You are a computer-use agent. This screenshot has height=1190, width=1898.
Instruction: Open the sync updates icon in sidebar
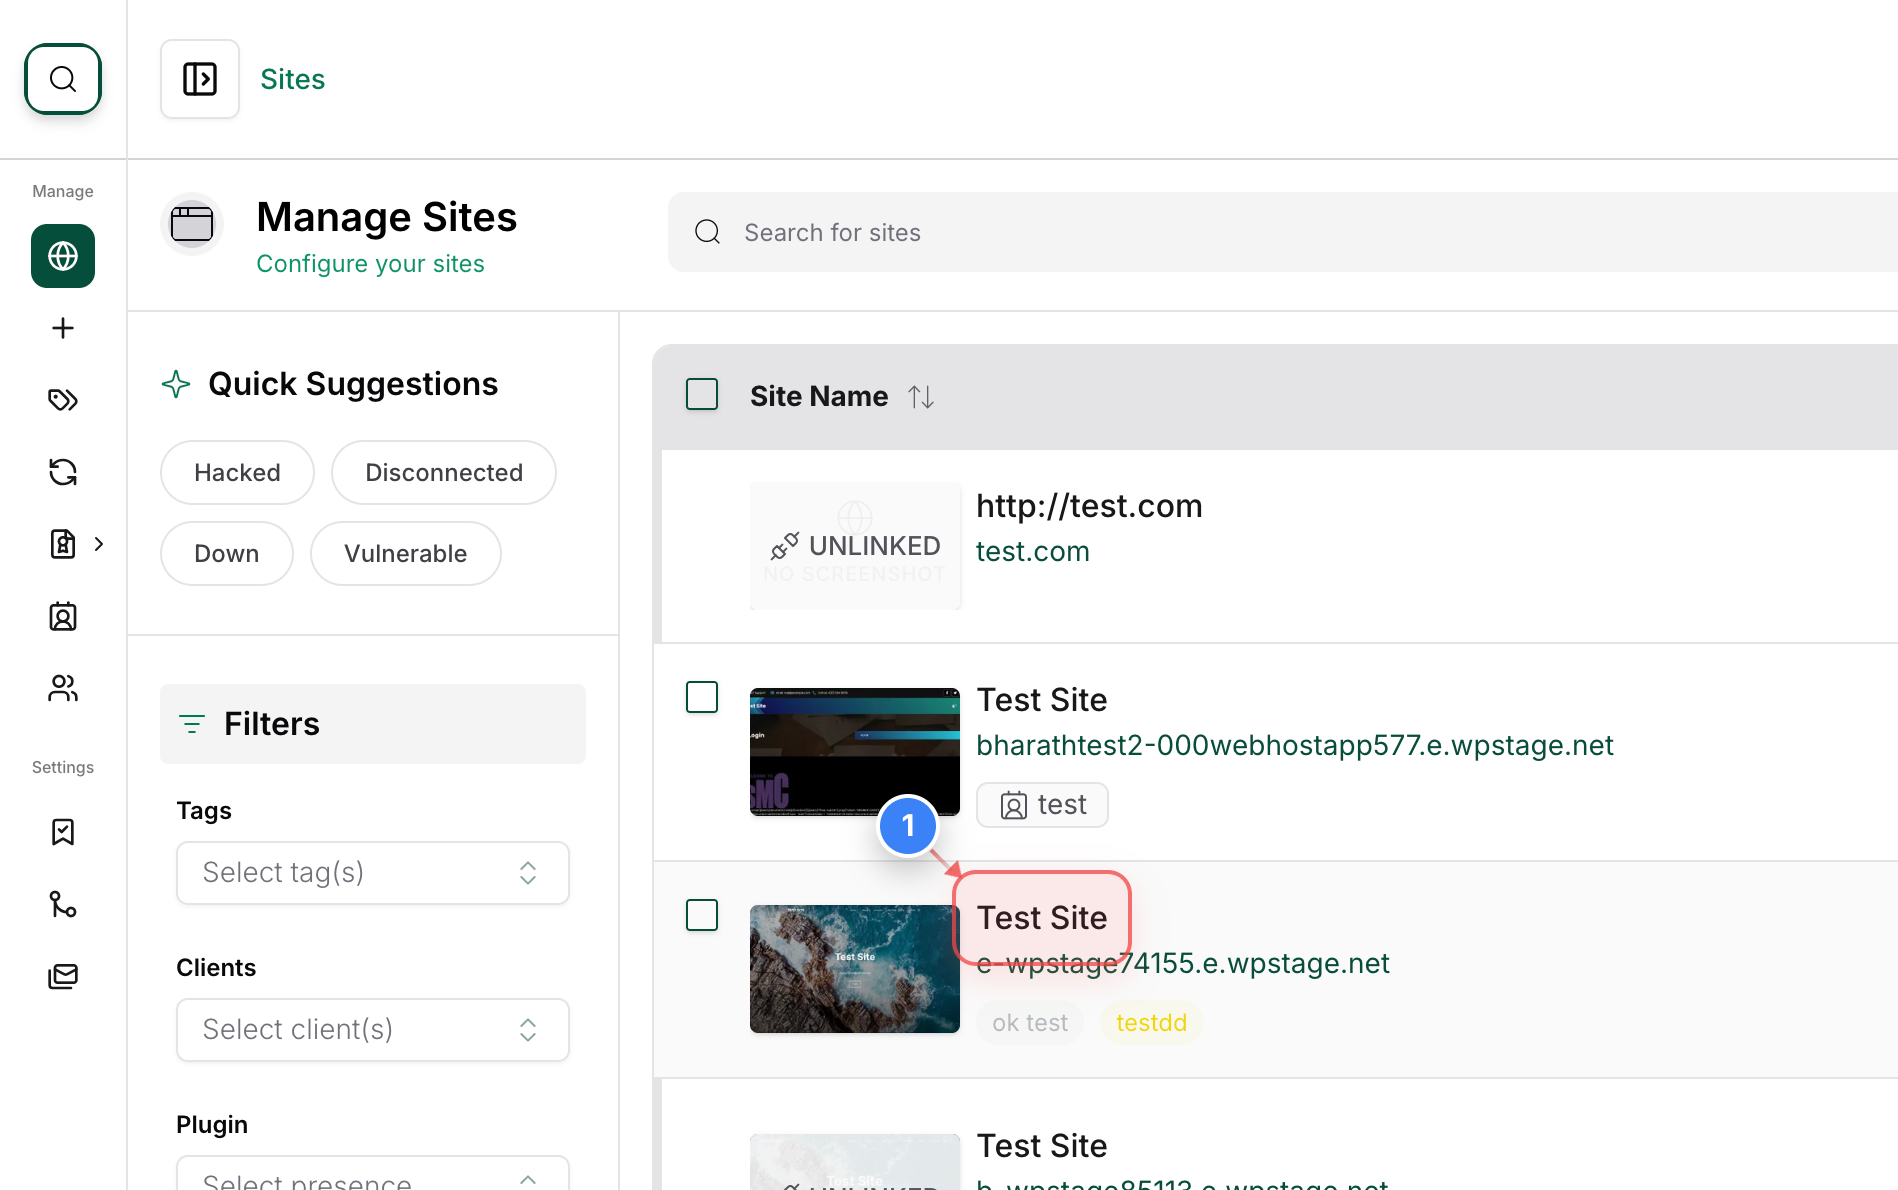63,472
